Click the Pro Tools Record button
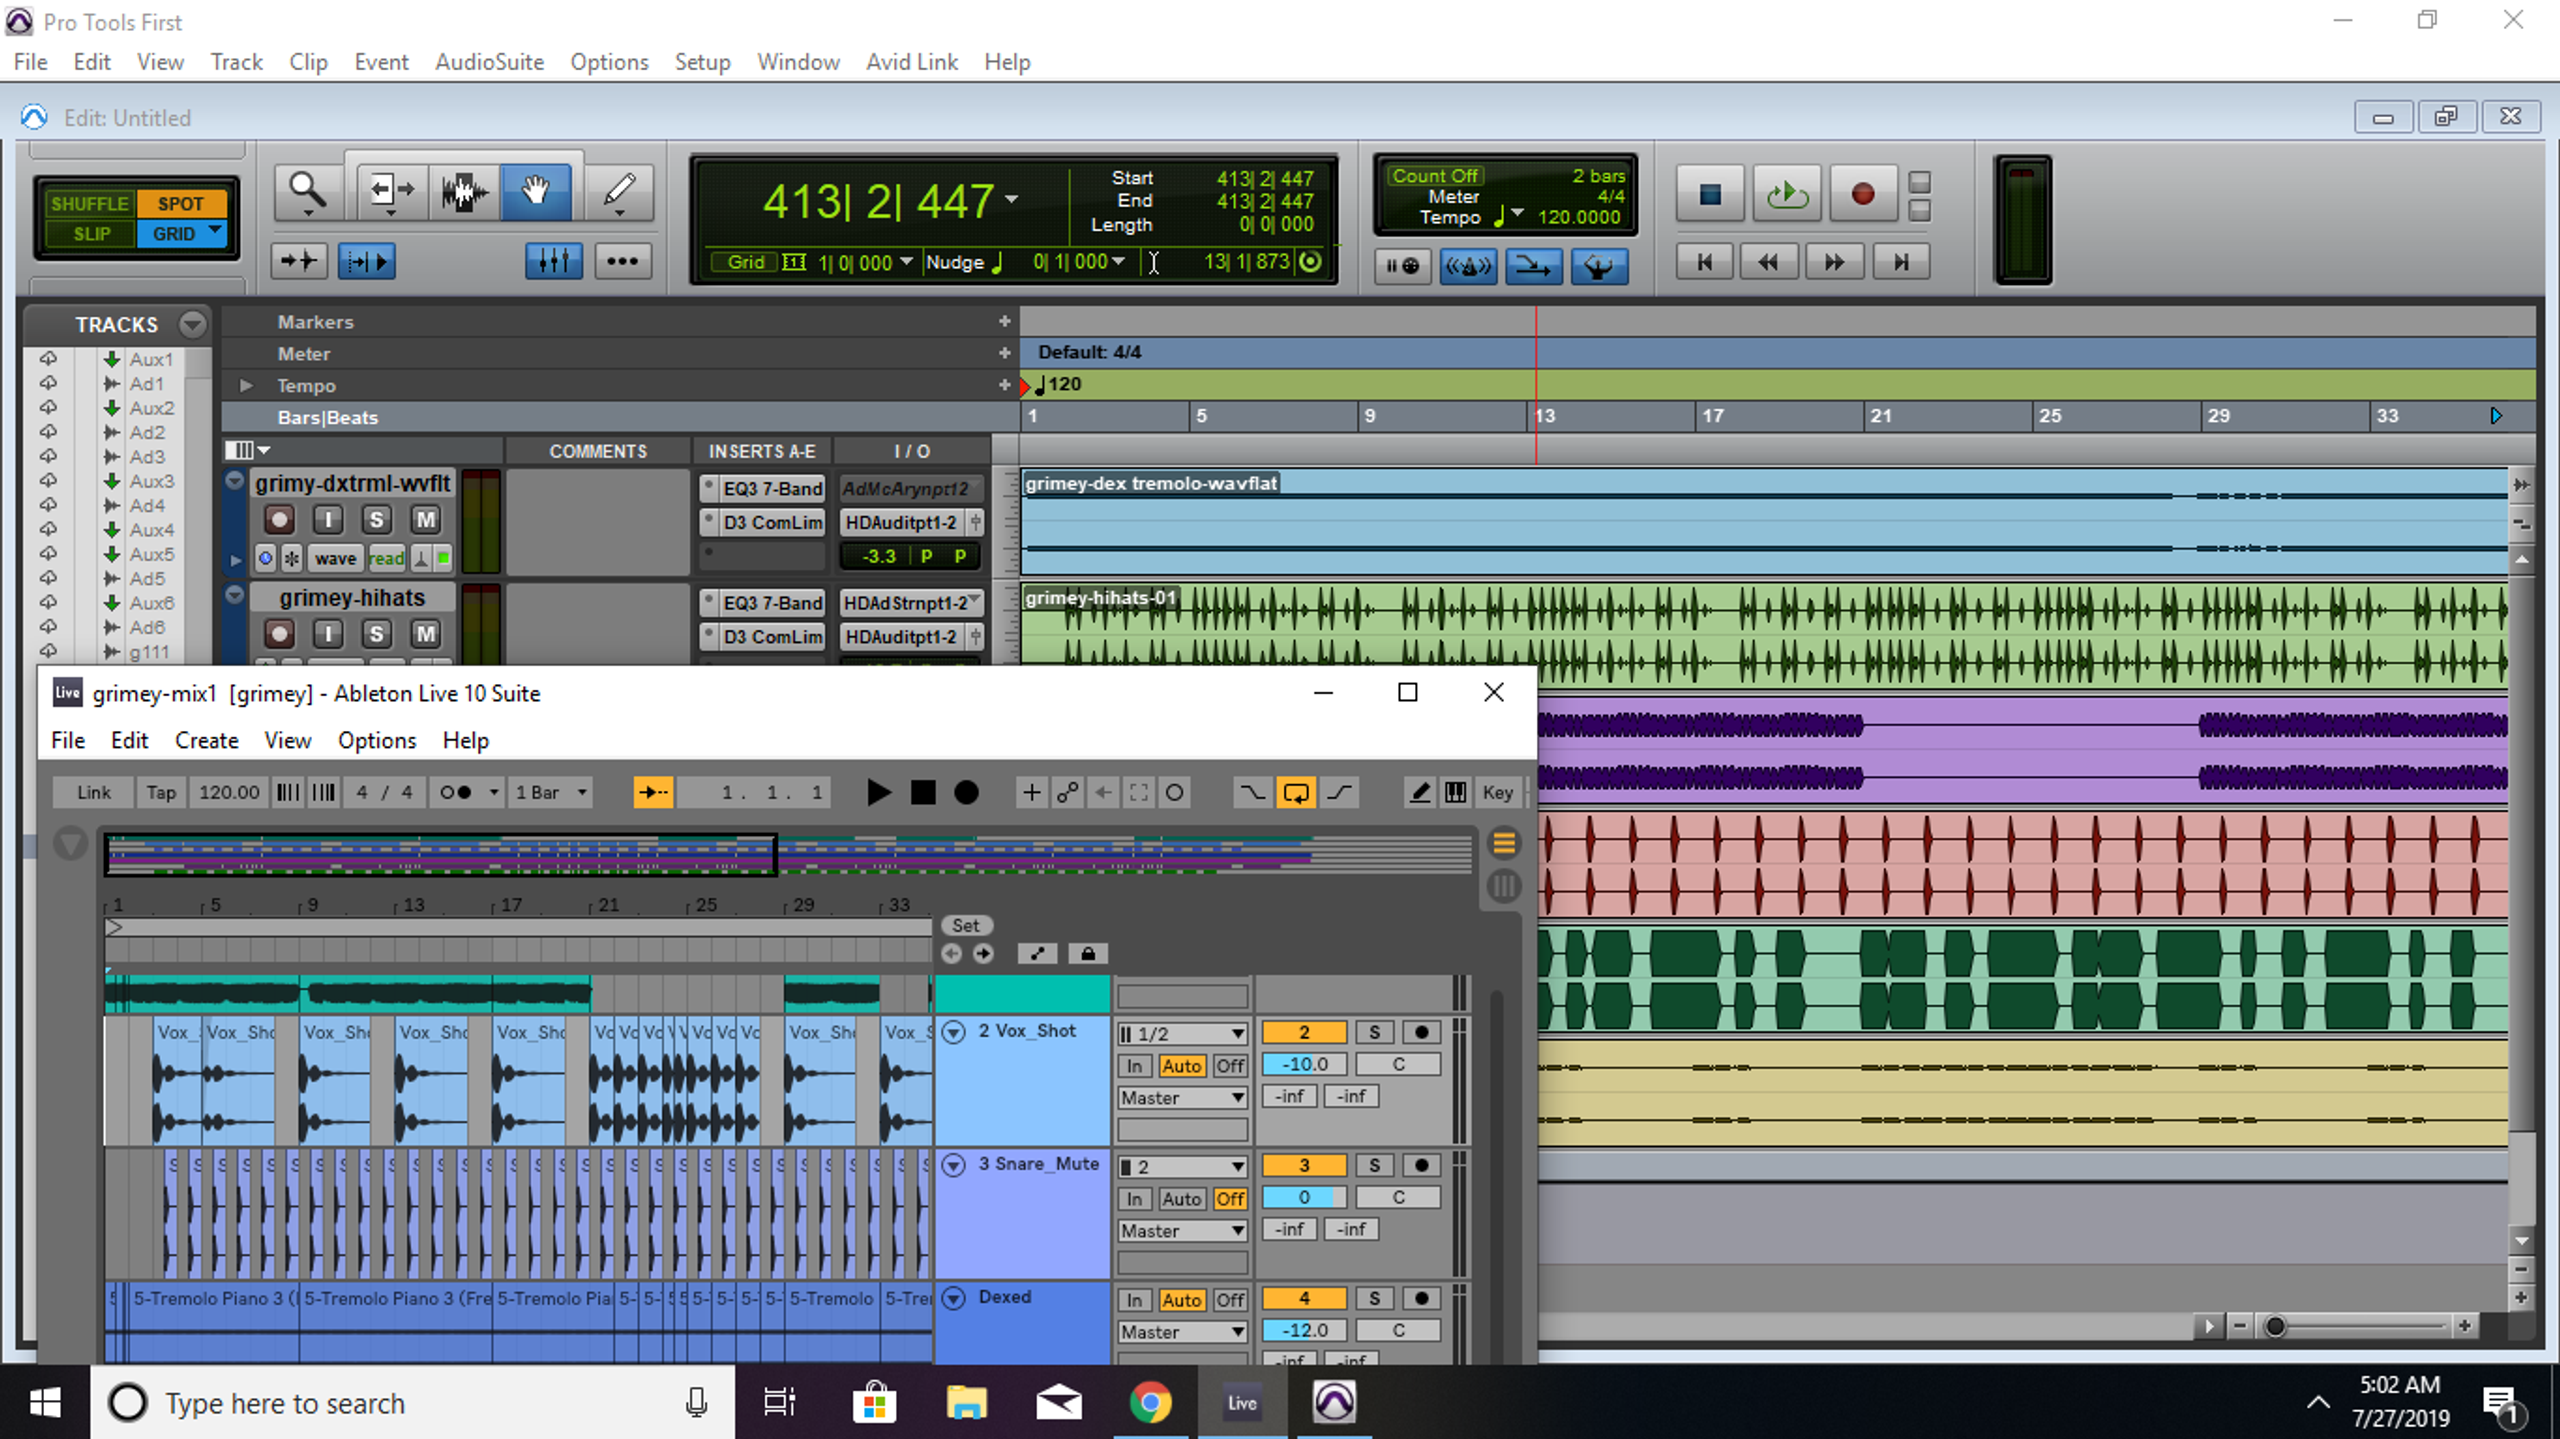Screen dimensions: 2560x1439 click(x=1862, y=194)
